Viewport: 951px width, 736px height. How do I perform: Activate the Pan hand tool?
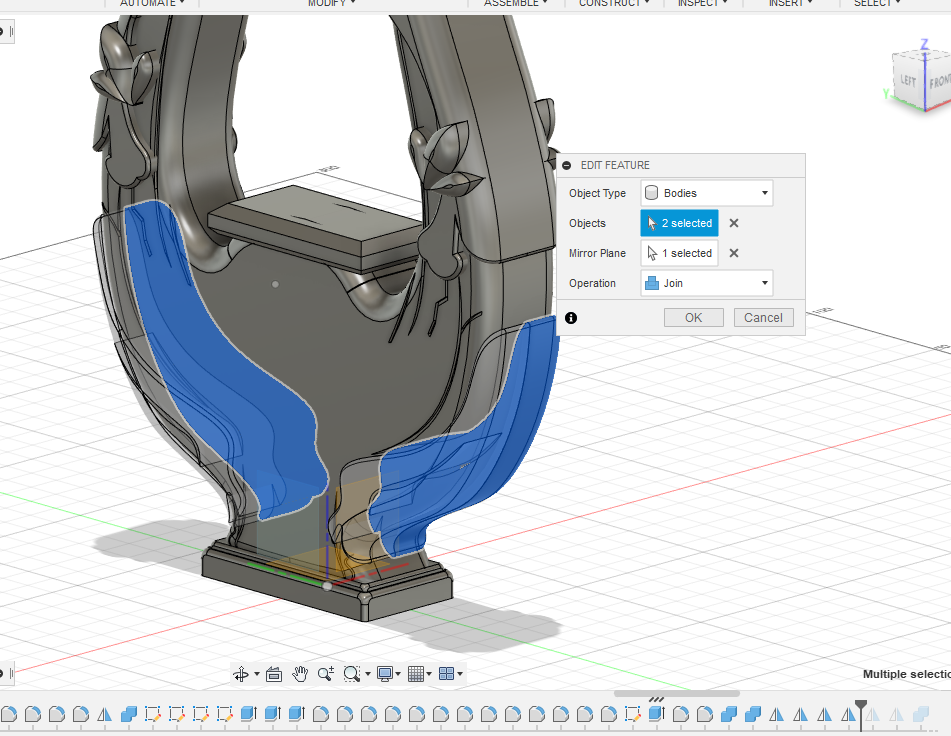pos(300,674)
